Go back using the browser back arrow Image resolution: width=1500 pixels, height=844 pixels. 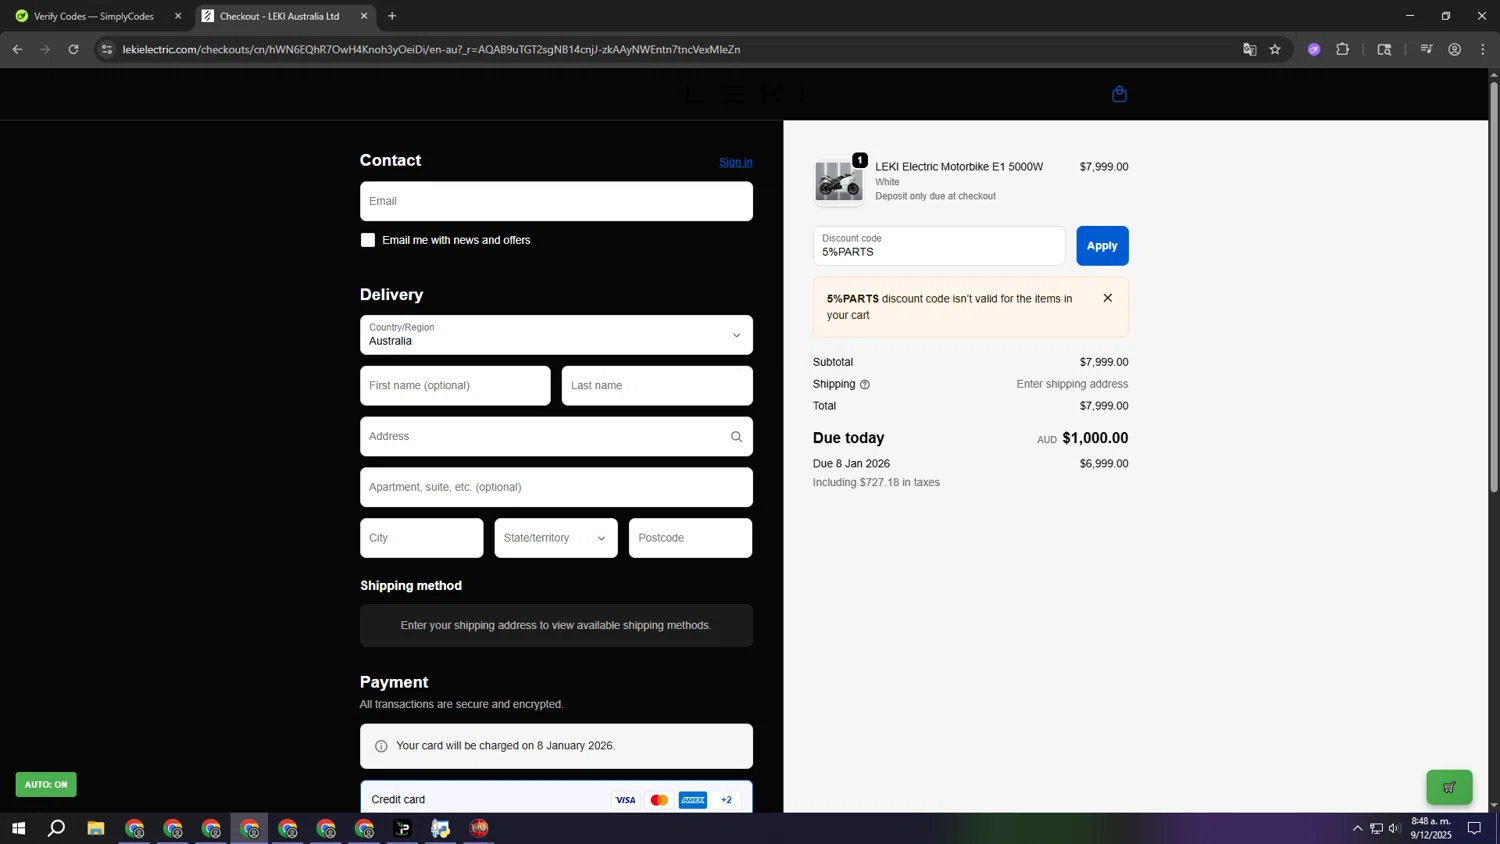point(17,49)
